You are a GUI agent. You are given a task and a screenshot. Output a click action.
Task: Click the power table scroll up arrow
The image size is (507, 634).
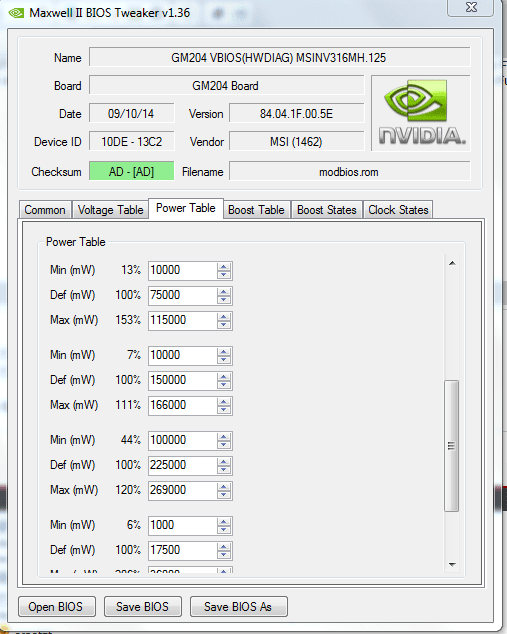452,263
